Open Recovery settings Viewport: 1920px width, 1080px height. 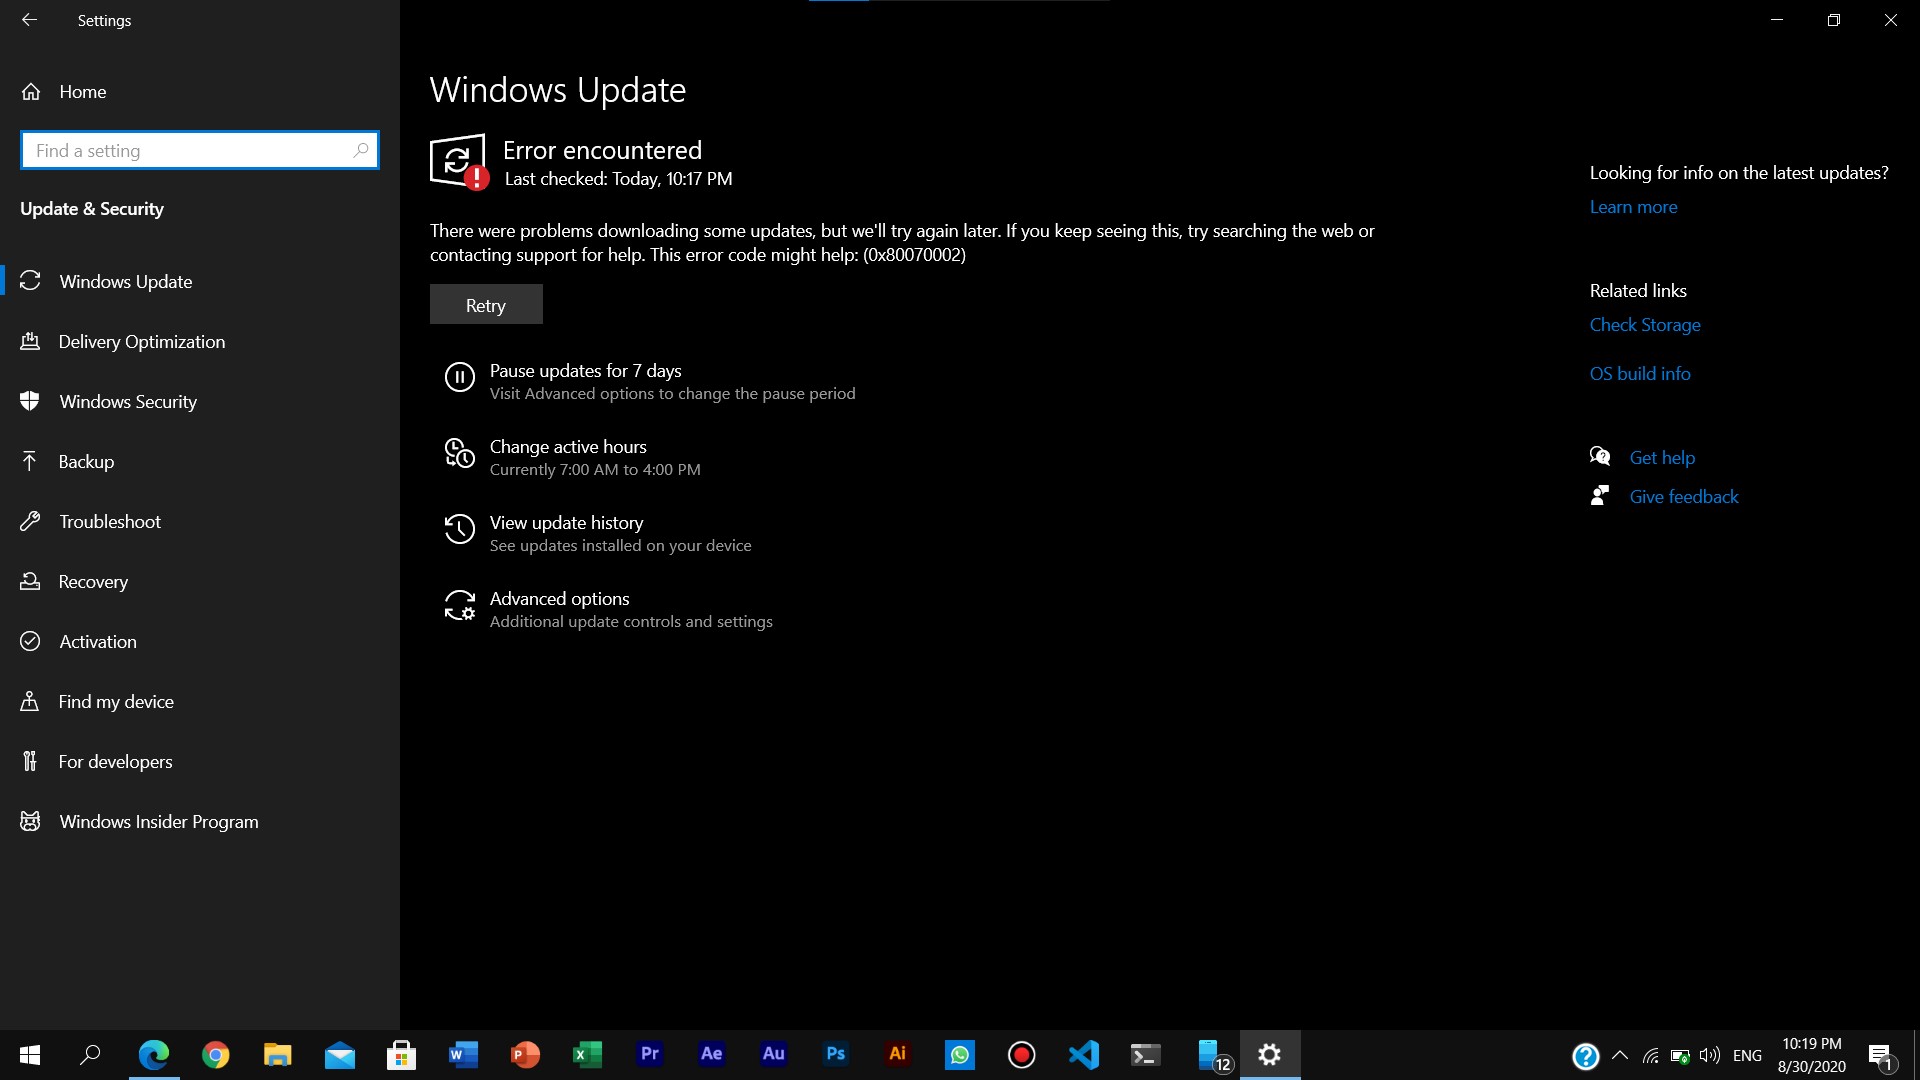[x=200, y=581]
